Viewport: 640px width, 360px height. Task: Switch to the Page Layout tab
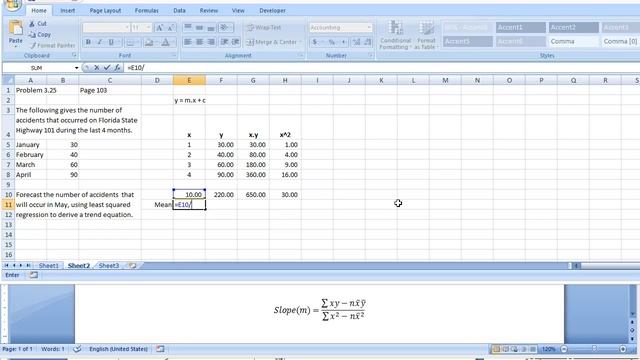click(105, 11)
